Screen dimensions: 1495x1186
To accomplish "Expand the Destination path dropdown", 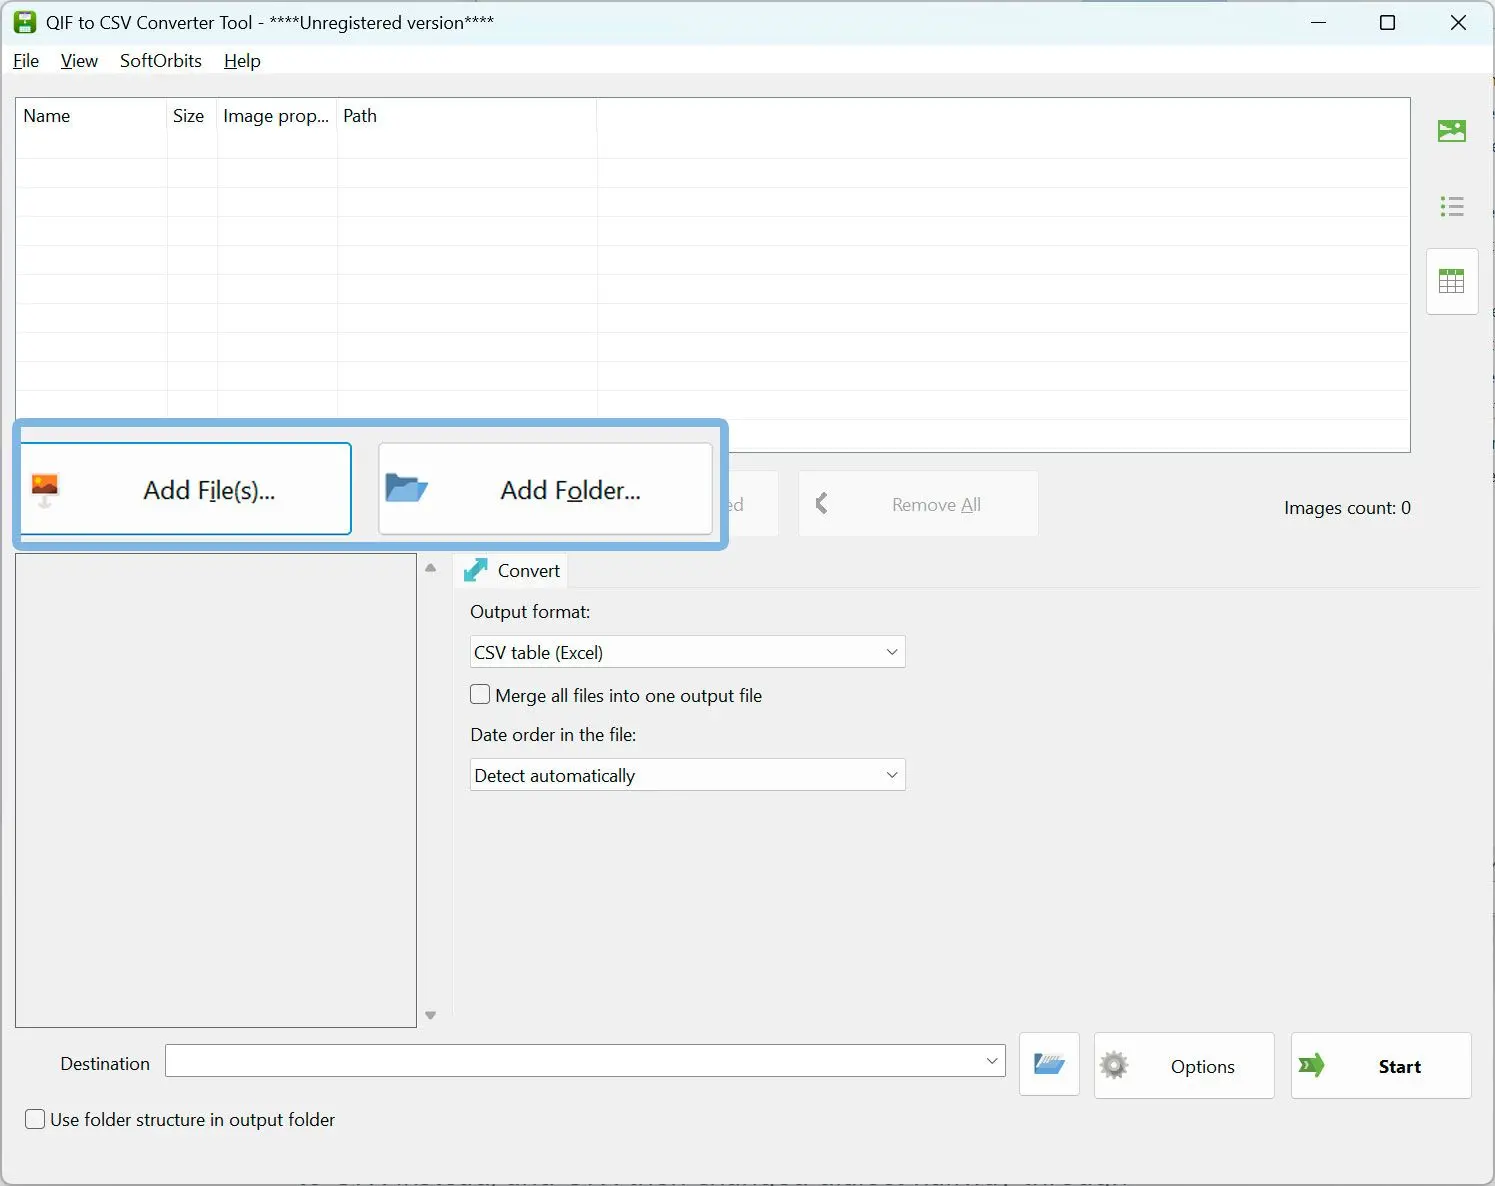I will (992, 1061).
